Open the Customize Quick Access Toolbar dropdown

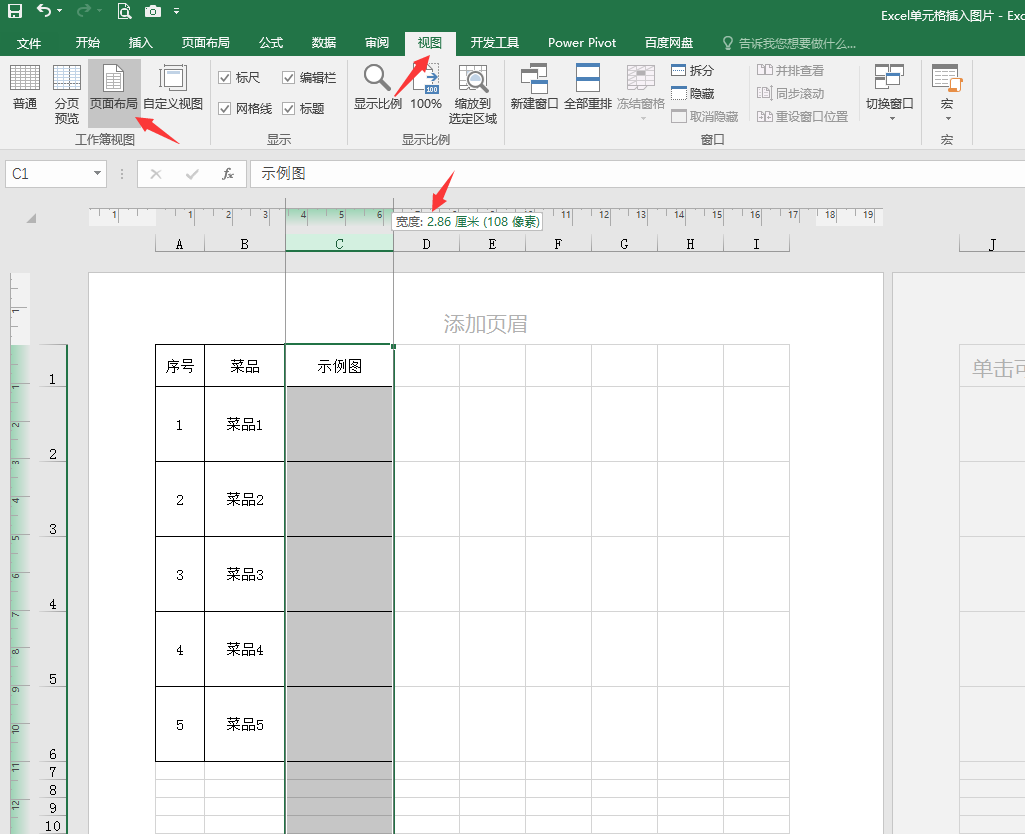176,11
